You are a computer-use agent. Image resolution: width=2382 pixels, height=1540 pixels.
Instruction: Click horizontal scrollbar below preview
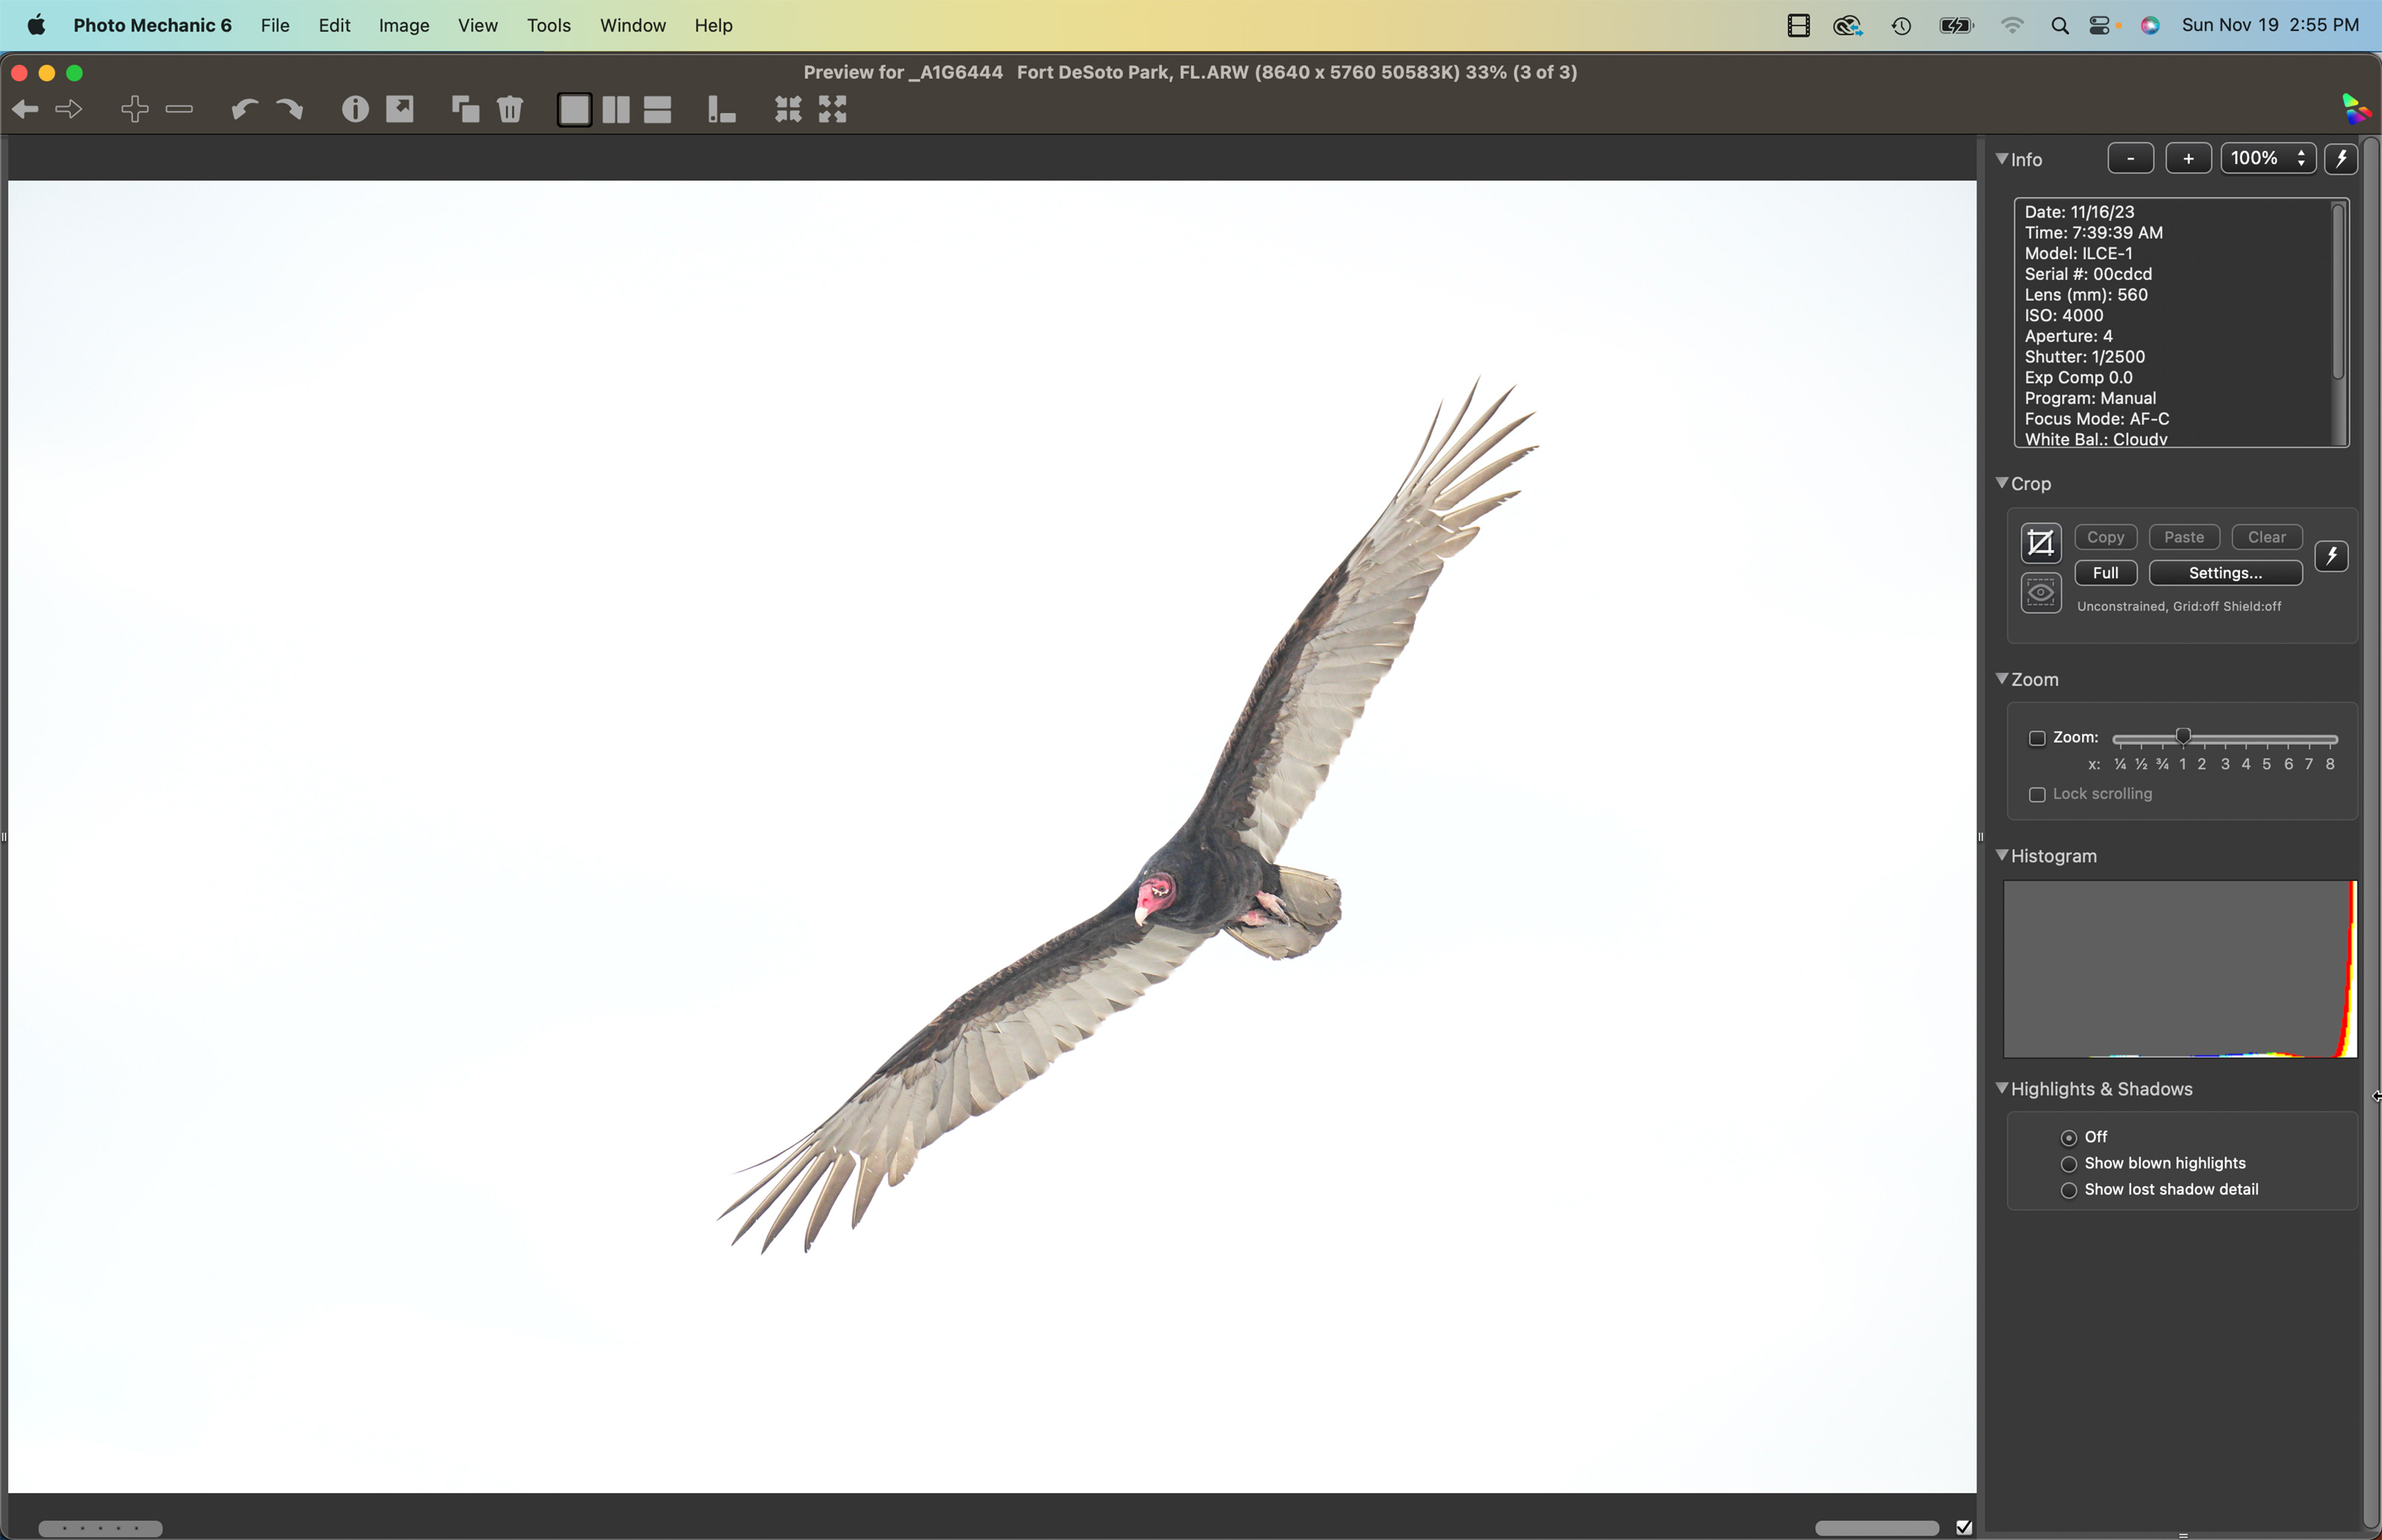coord(1877,1528)
